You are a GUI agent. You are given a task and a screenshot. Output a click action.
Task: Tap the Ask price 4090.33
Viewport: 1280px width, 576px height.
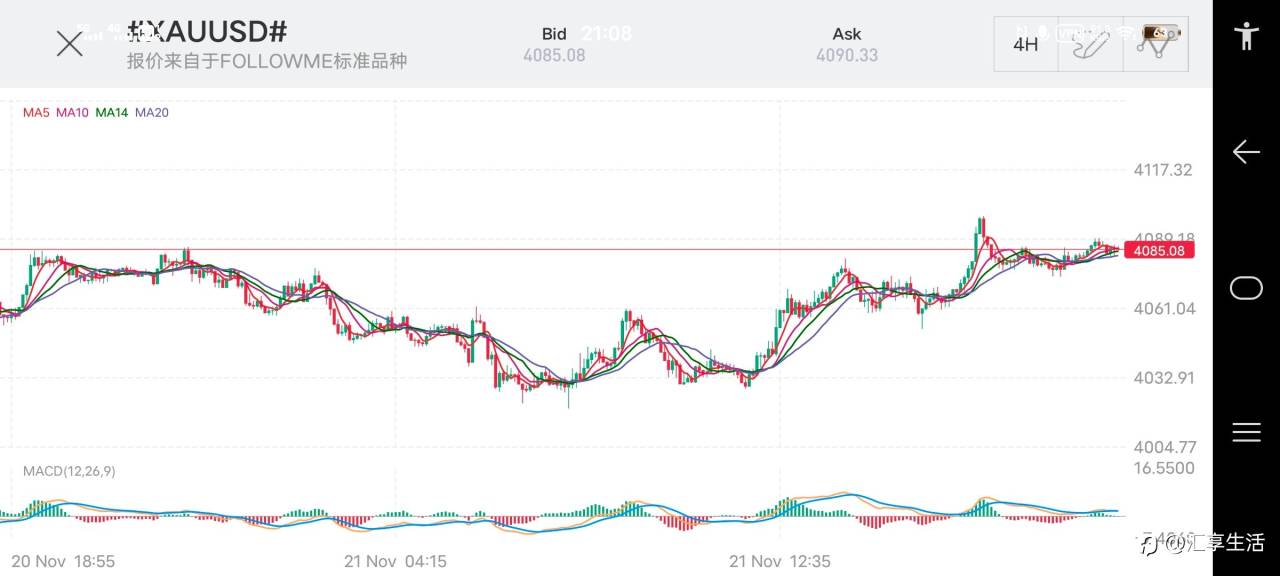click(847, 55)
